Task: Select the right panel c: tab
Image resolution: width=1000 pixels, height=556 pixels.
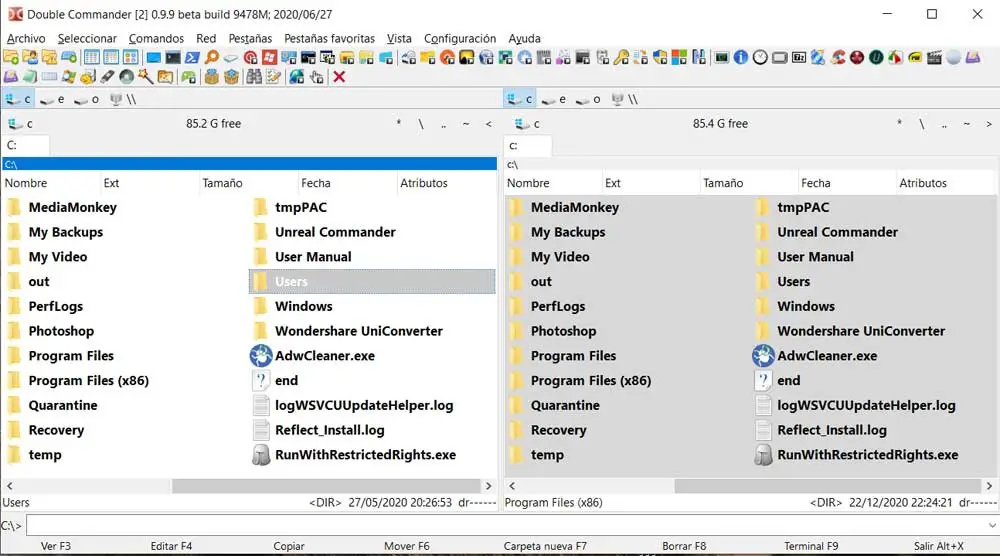Action: [528, 145]
